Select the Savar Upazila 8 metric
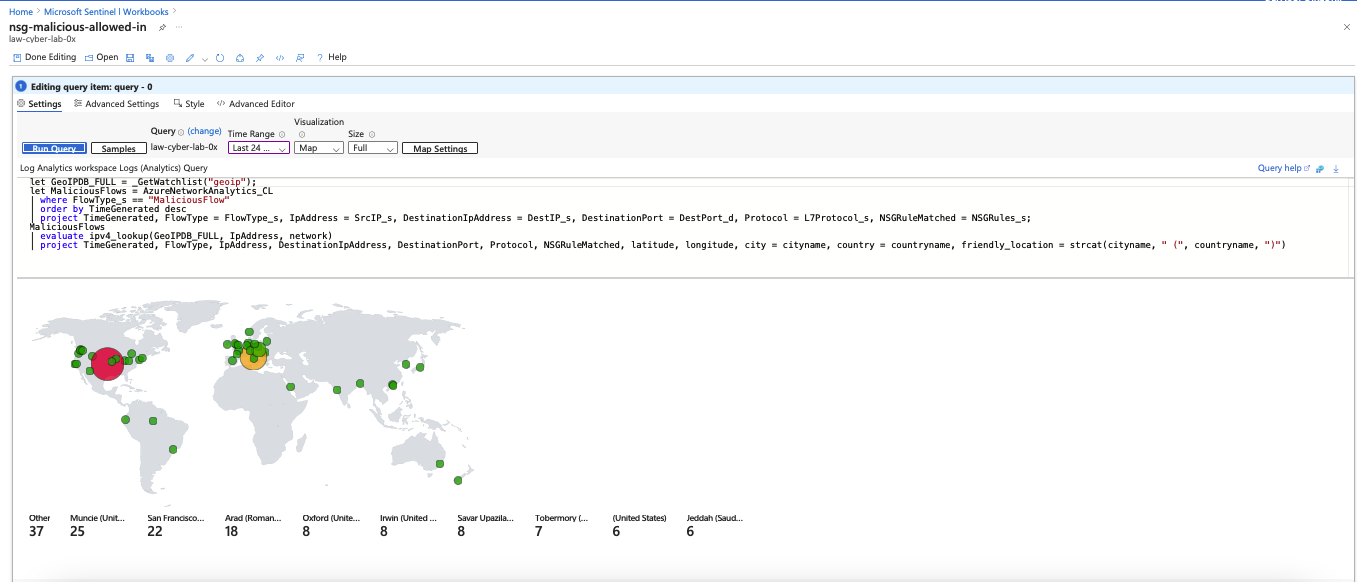Image resolution: width=1357 pixels, height=582 pixels. 486,525
